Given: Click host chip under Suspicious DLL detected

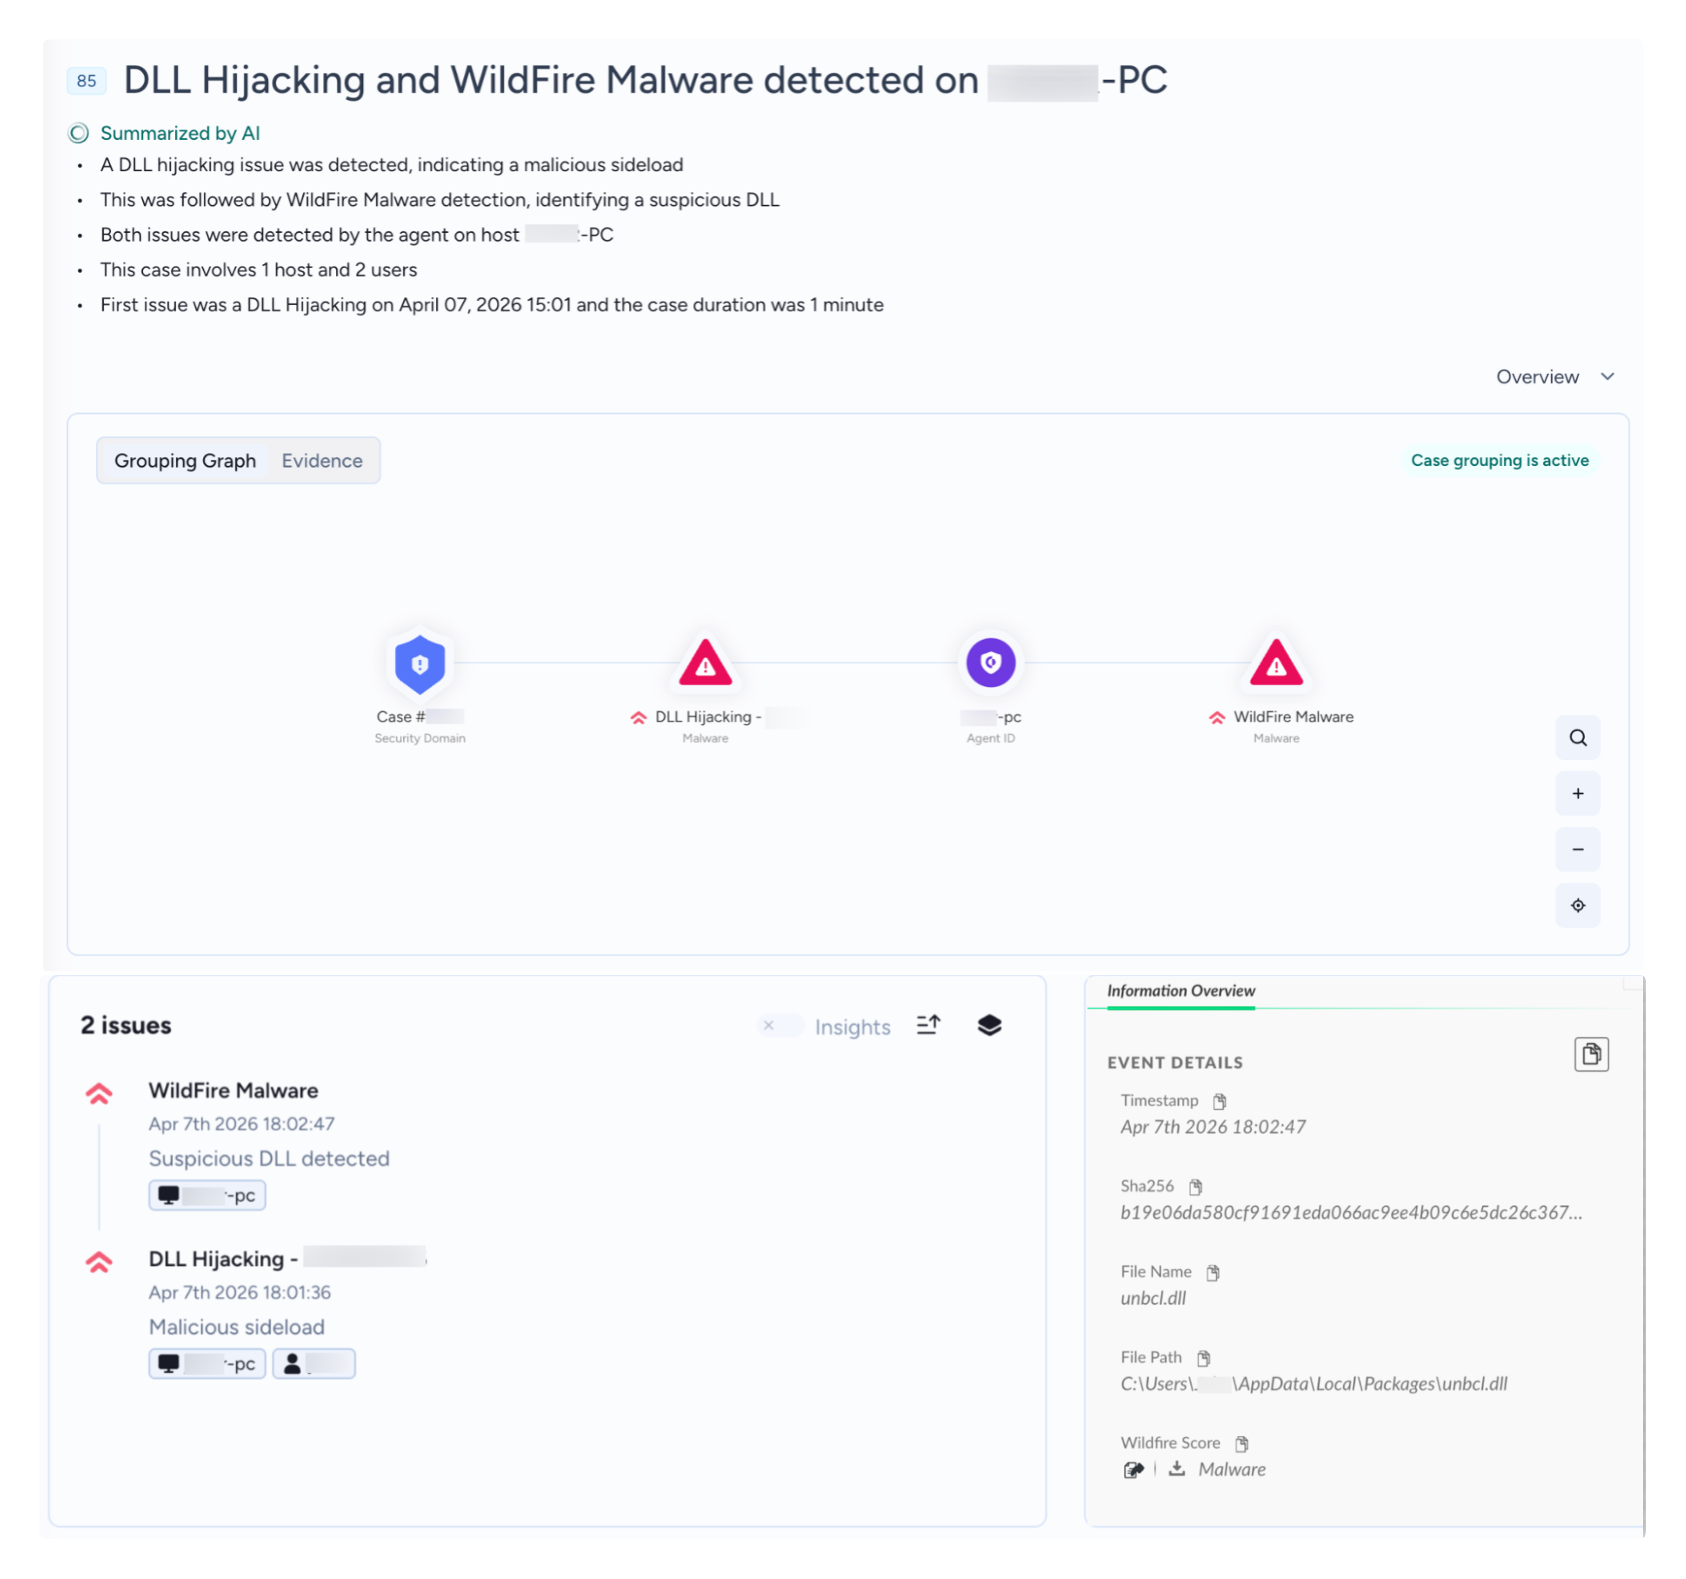Looking at the screenshot, I should tap(207, 1196).
